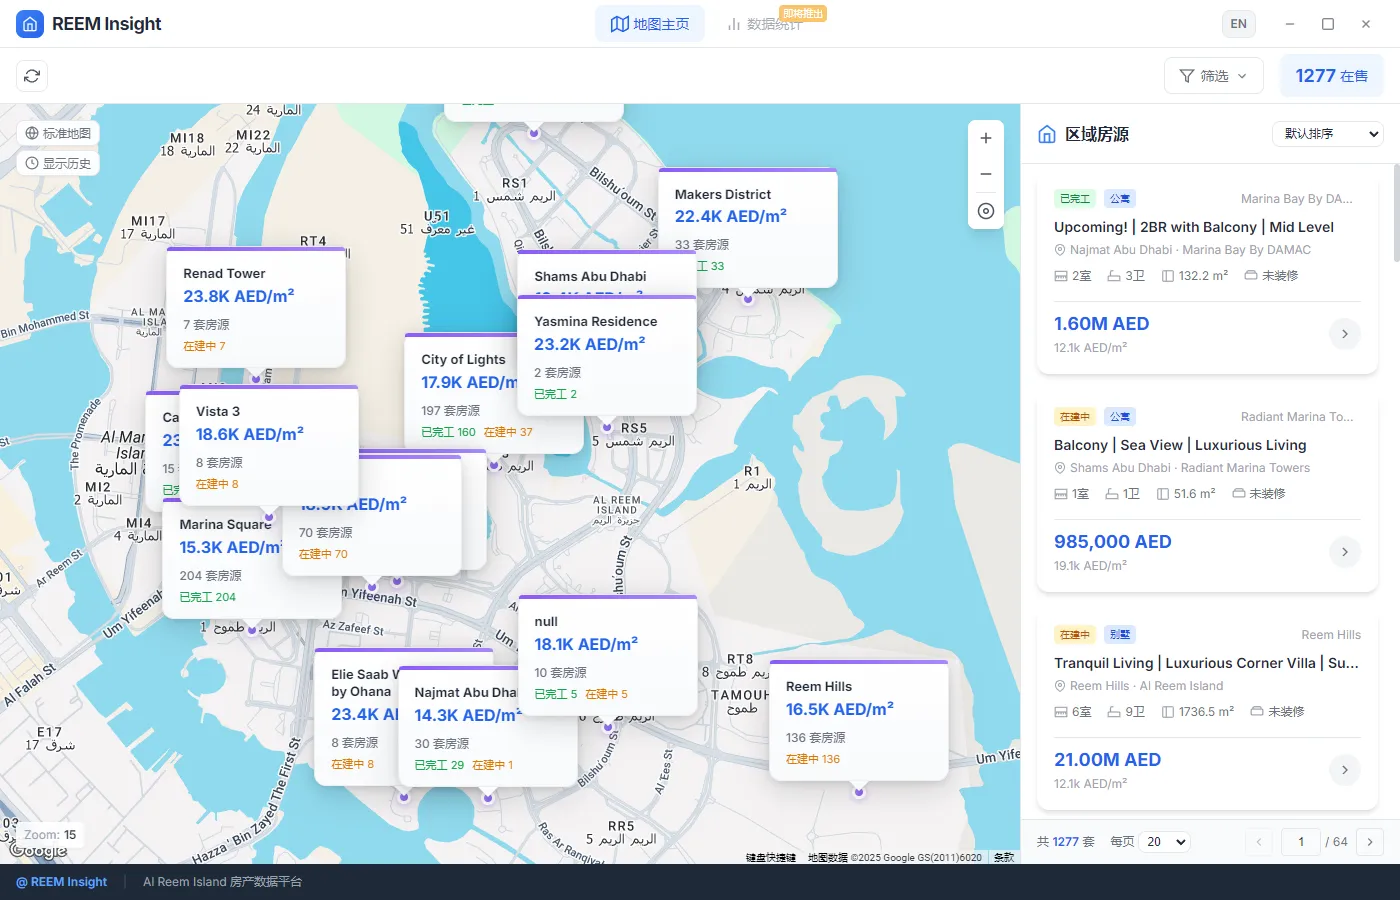This screenshot has width=1400, height=900.
Task: Open Najmat Abu Dhabi map card
Action: click(488, 727)
